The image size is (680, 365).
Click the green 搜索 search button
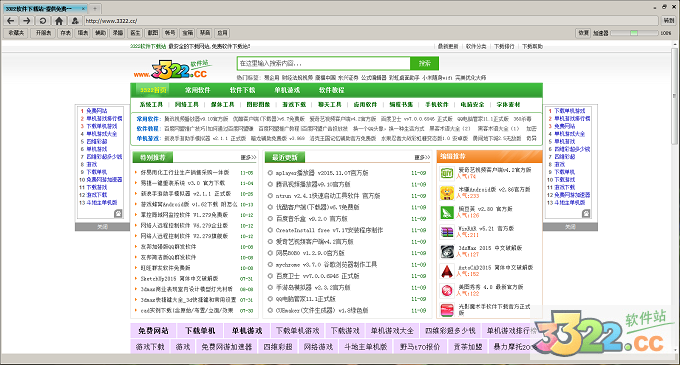tap(425, 63)
